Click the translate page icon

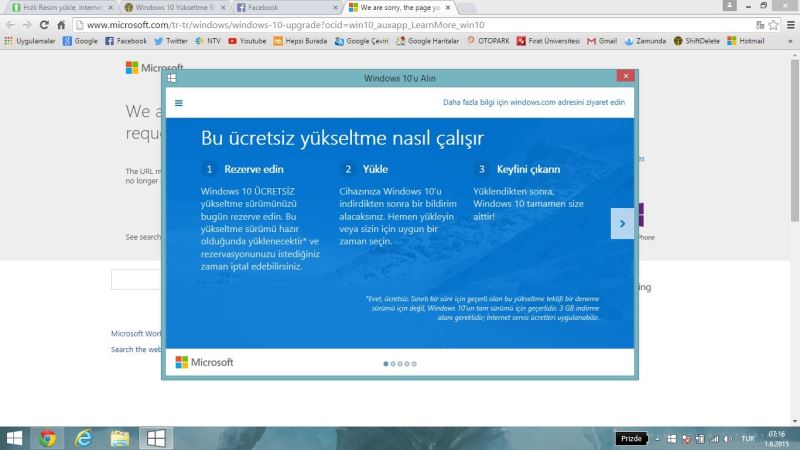(x=760, y=24)
